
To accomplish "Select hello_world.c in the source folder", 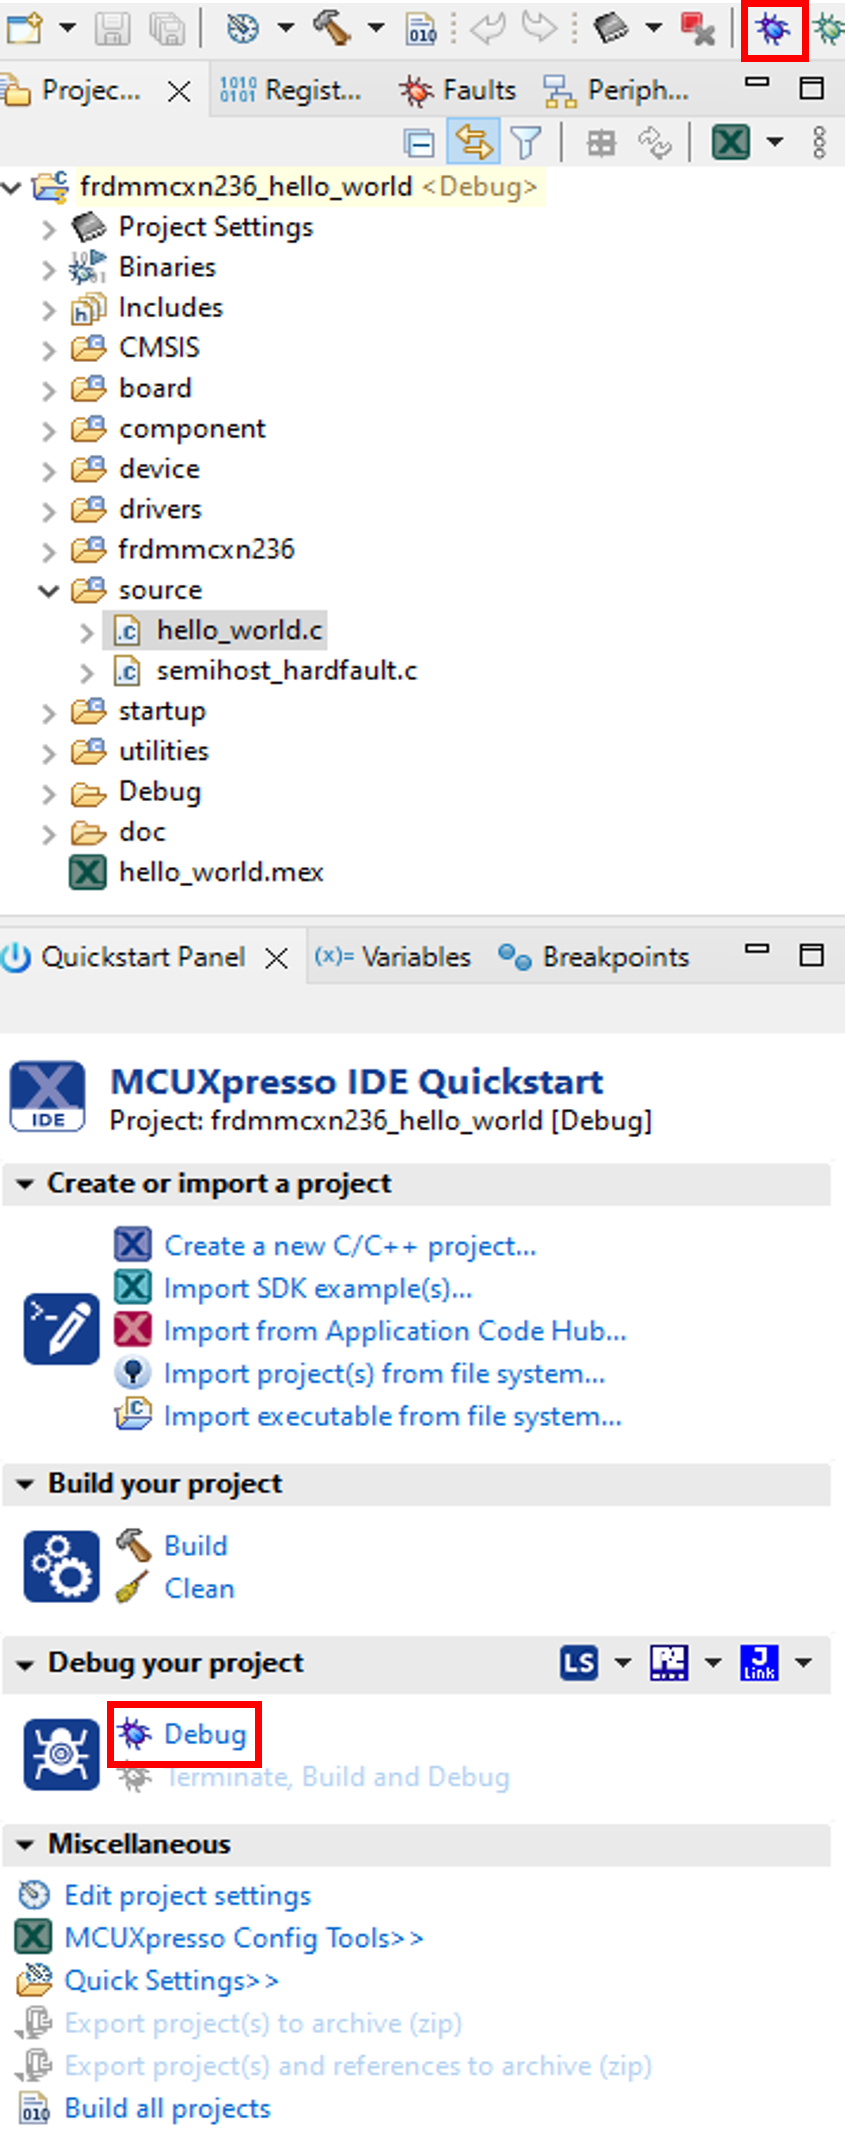I will point(239,631).
